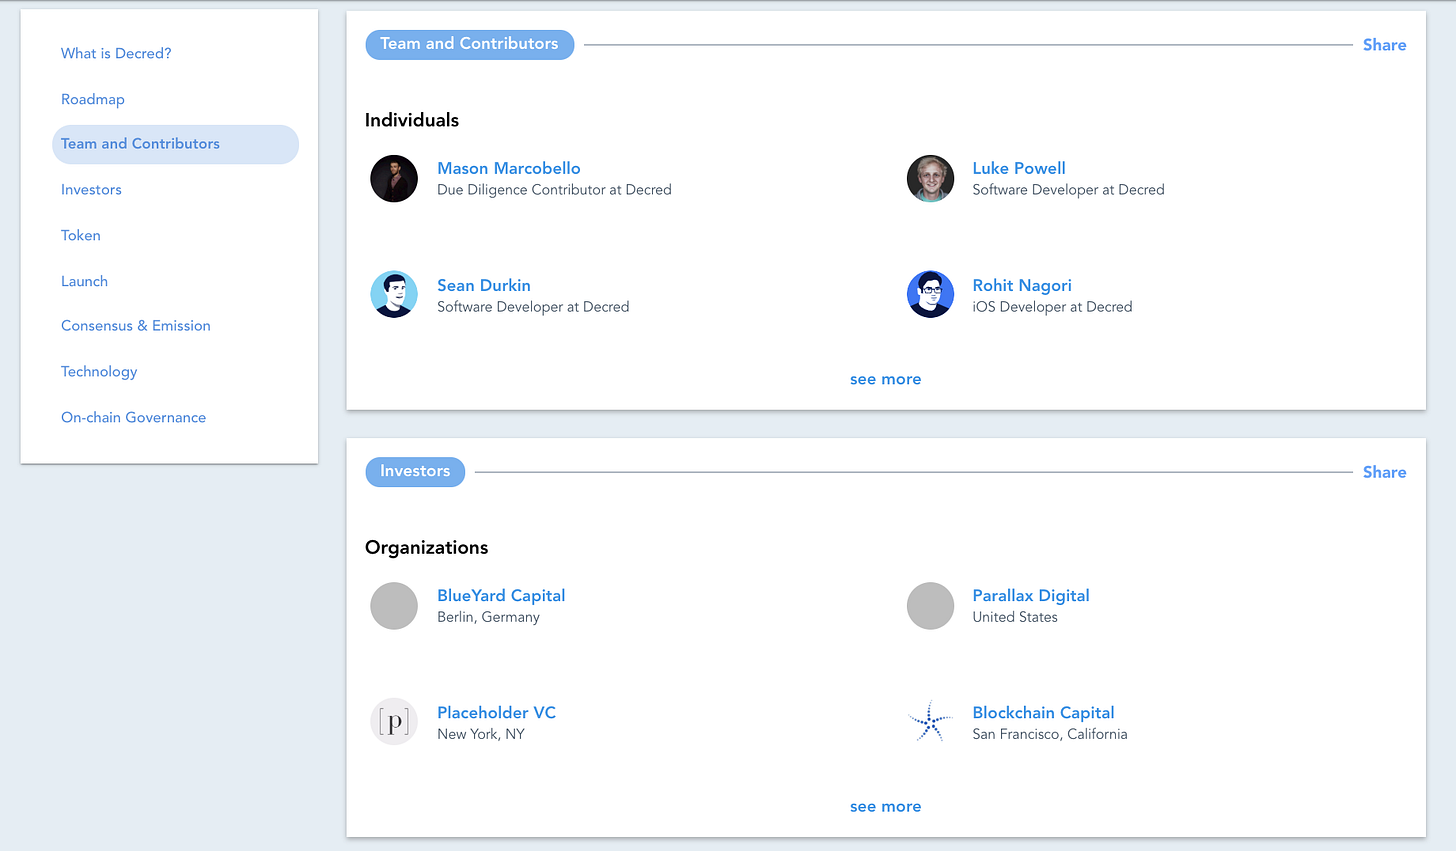Share the Investors section
The width and height of the screenshot is (1456, 851).
pyautogui.click(x=1384, y=472)
